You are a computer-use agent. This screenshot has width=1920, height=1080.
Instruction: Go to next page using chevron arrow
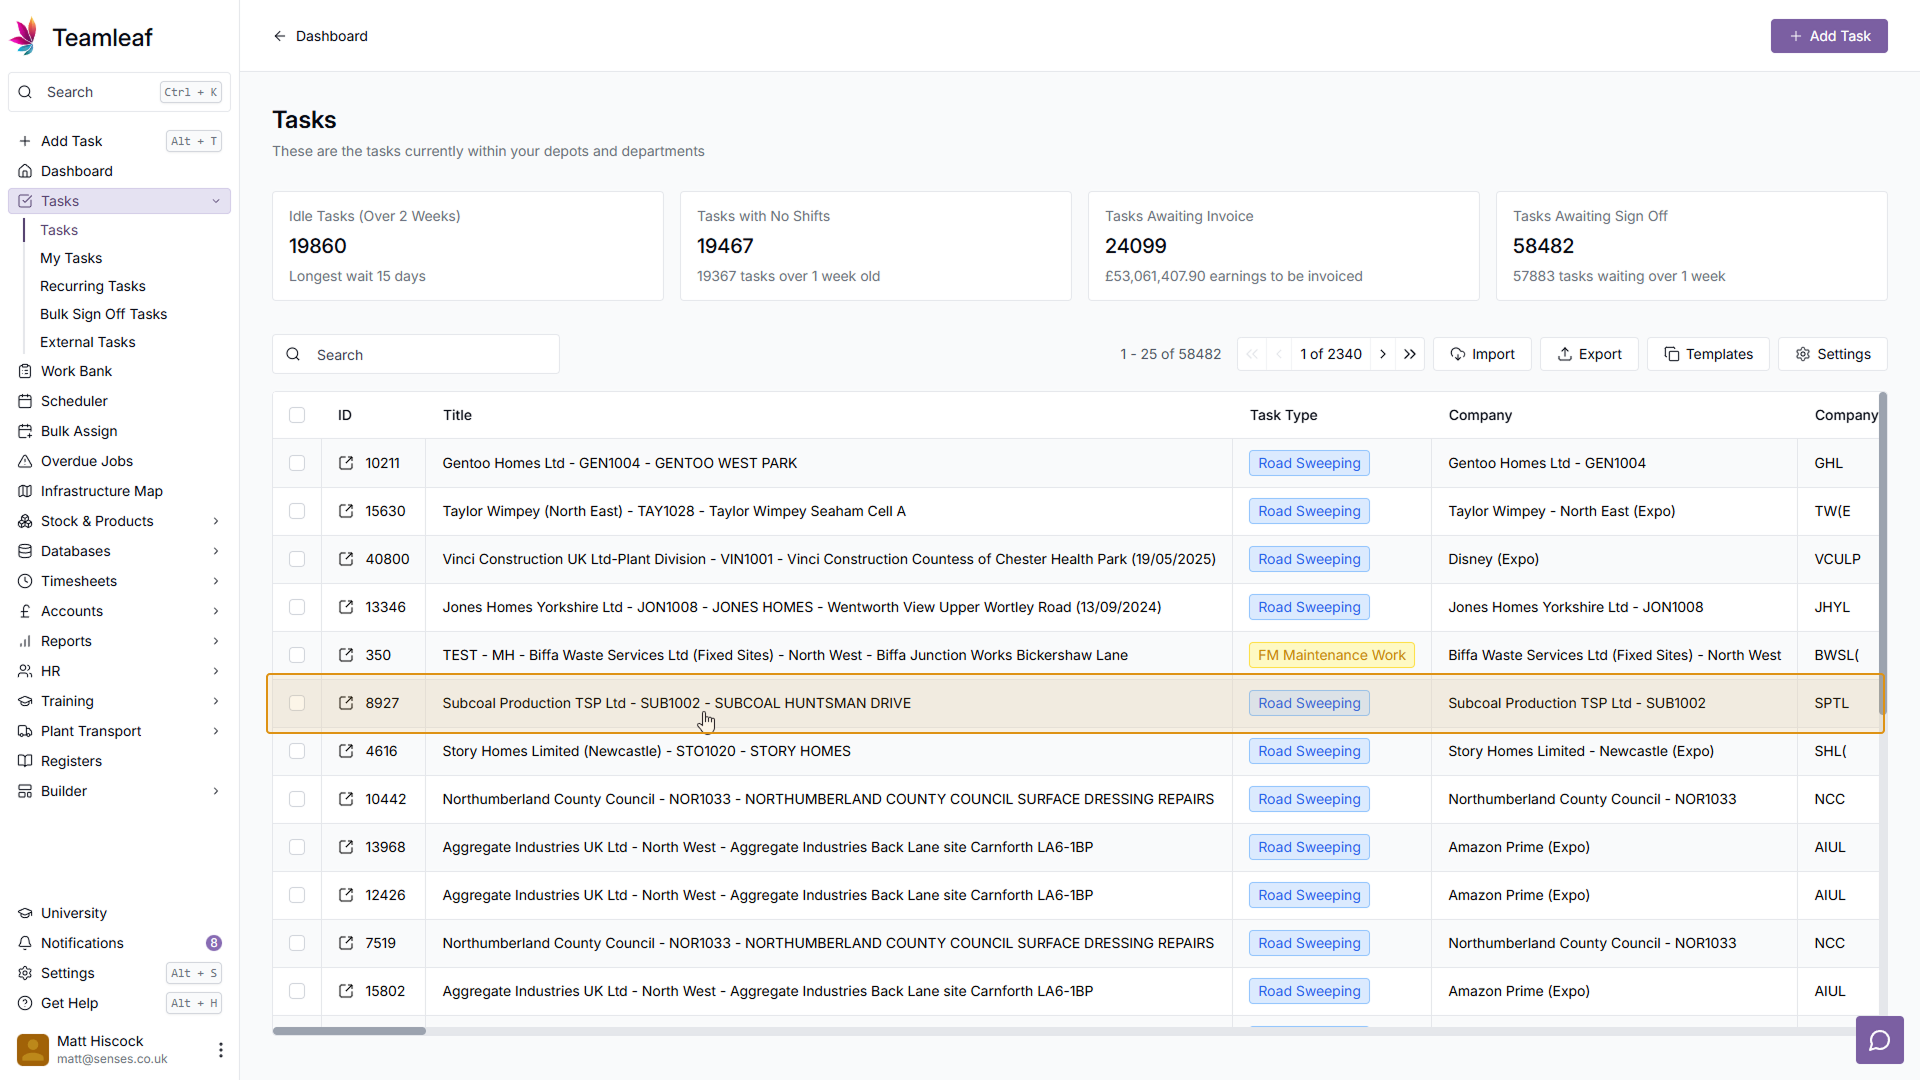1383,354
